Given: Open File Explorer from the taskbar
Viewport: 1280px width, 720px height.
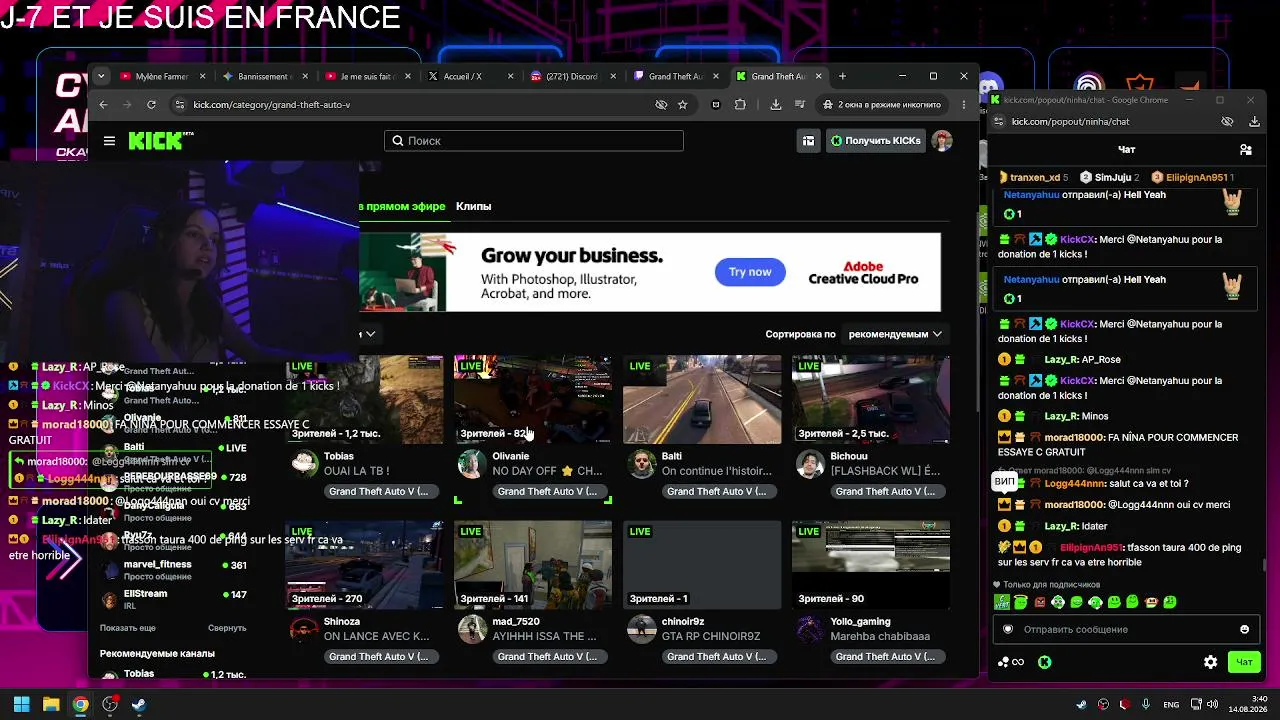Looking at the screenshot, I should [51, 704].
